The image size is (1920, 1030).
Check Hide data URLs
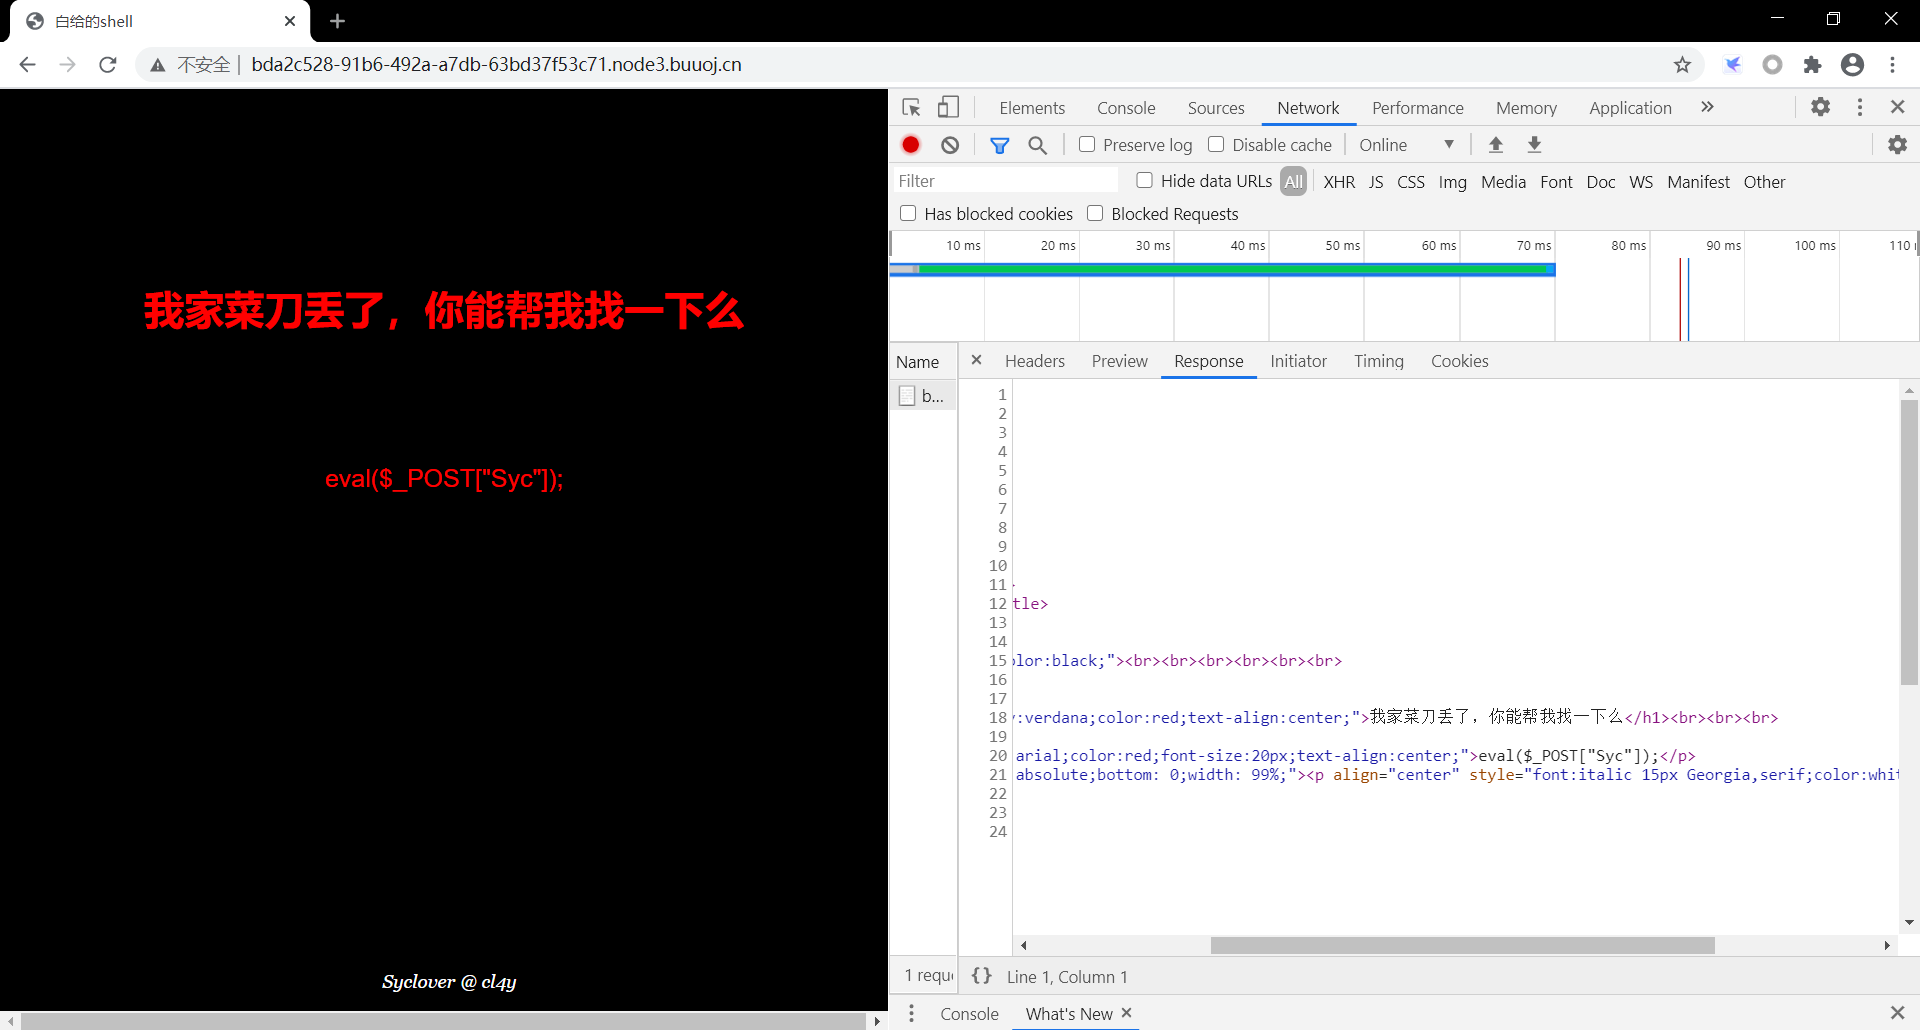1145,180
